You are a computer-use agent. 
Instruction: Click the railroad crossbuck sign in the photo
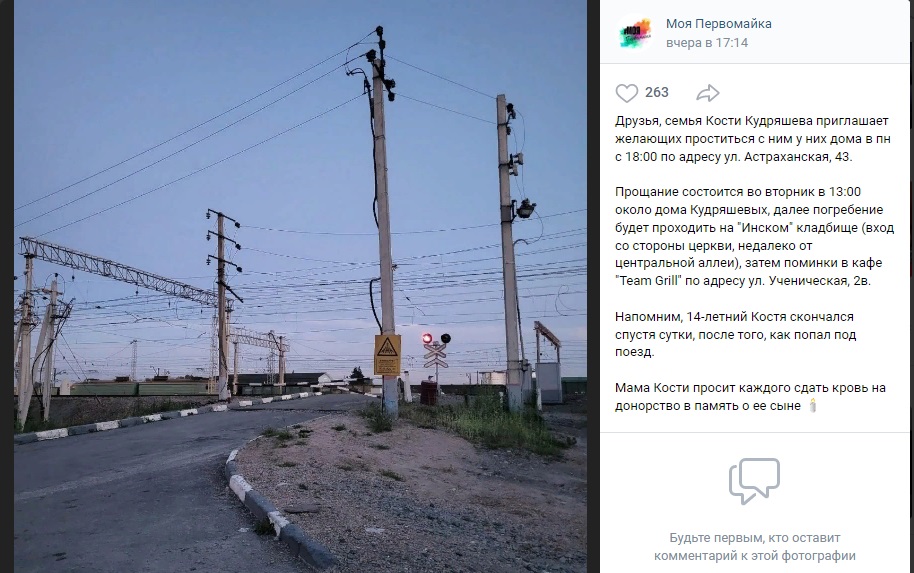pos(435,356)
